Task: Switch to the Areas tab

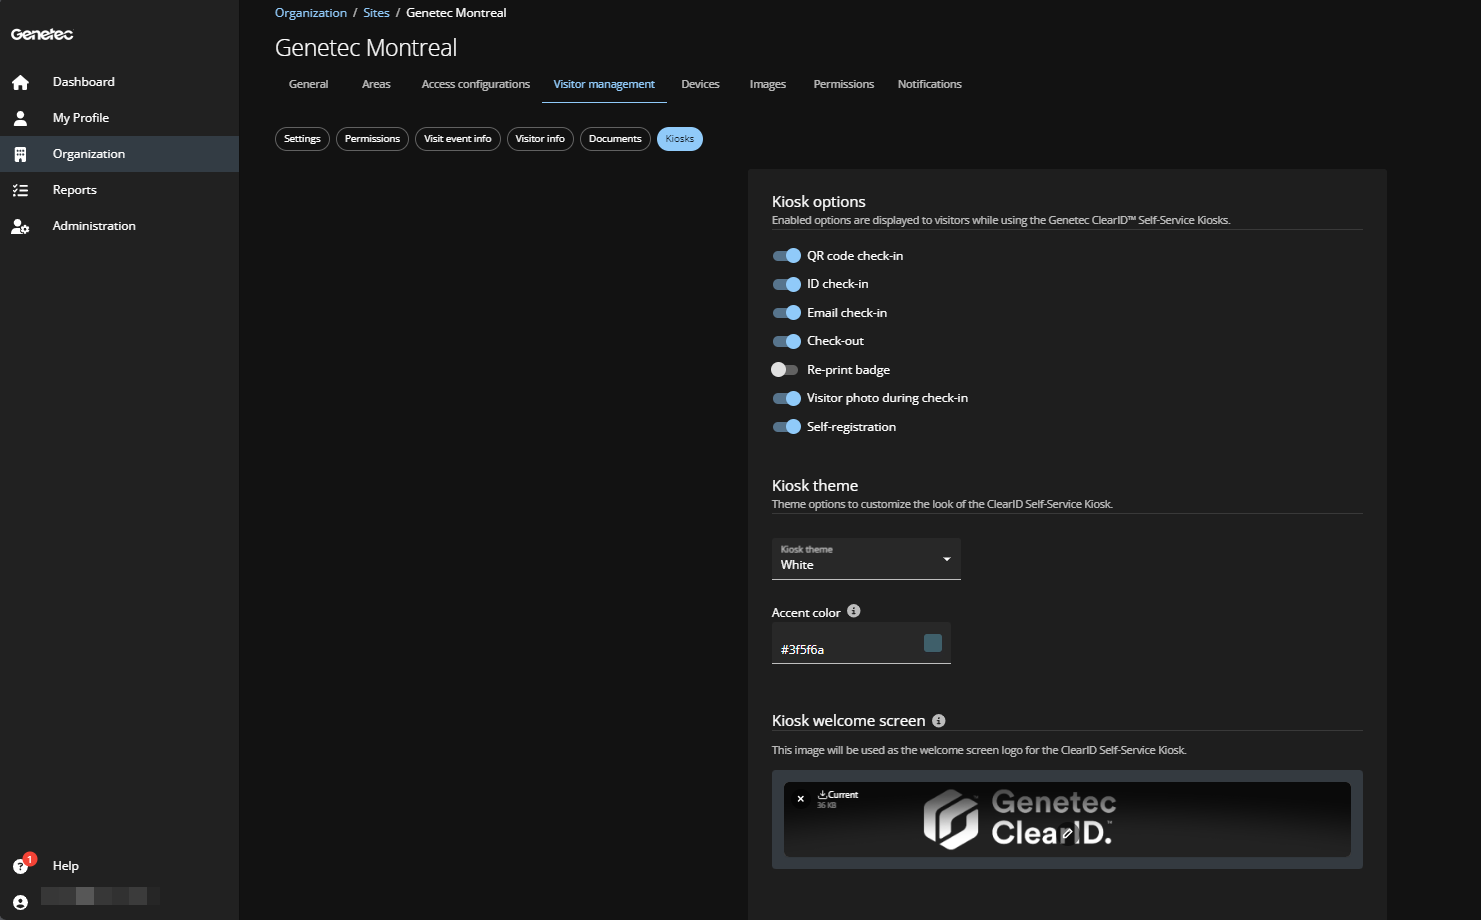Action: pos(376,84)
